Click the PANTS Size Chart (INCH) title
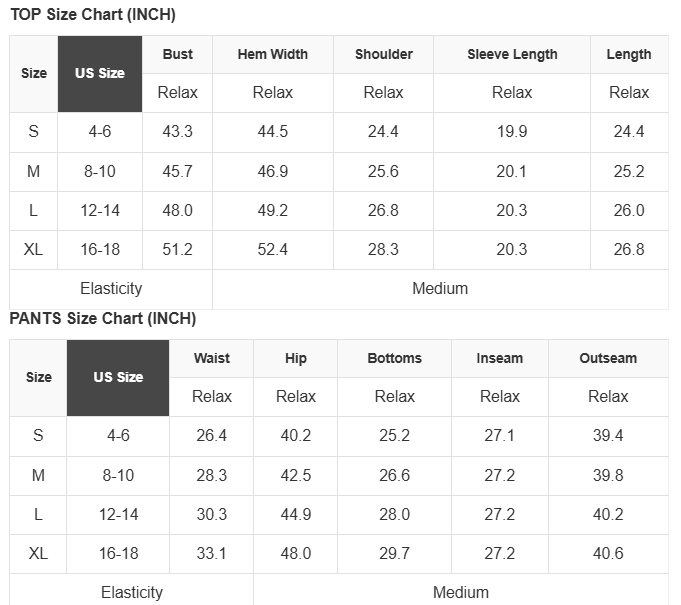 102,319
